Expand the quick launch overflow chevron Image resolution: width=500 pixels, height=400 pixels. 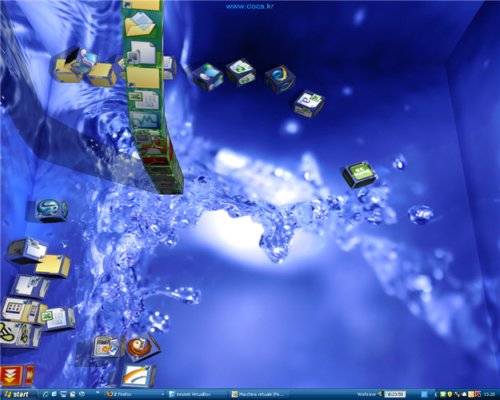coord(97,392)
